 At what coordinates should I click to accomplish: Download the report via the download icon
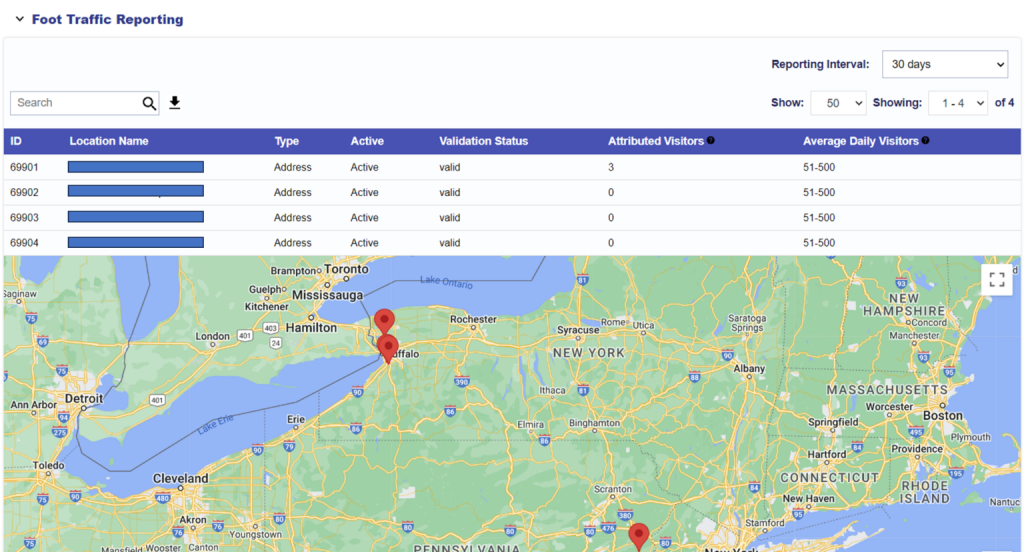pos(174,103)
